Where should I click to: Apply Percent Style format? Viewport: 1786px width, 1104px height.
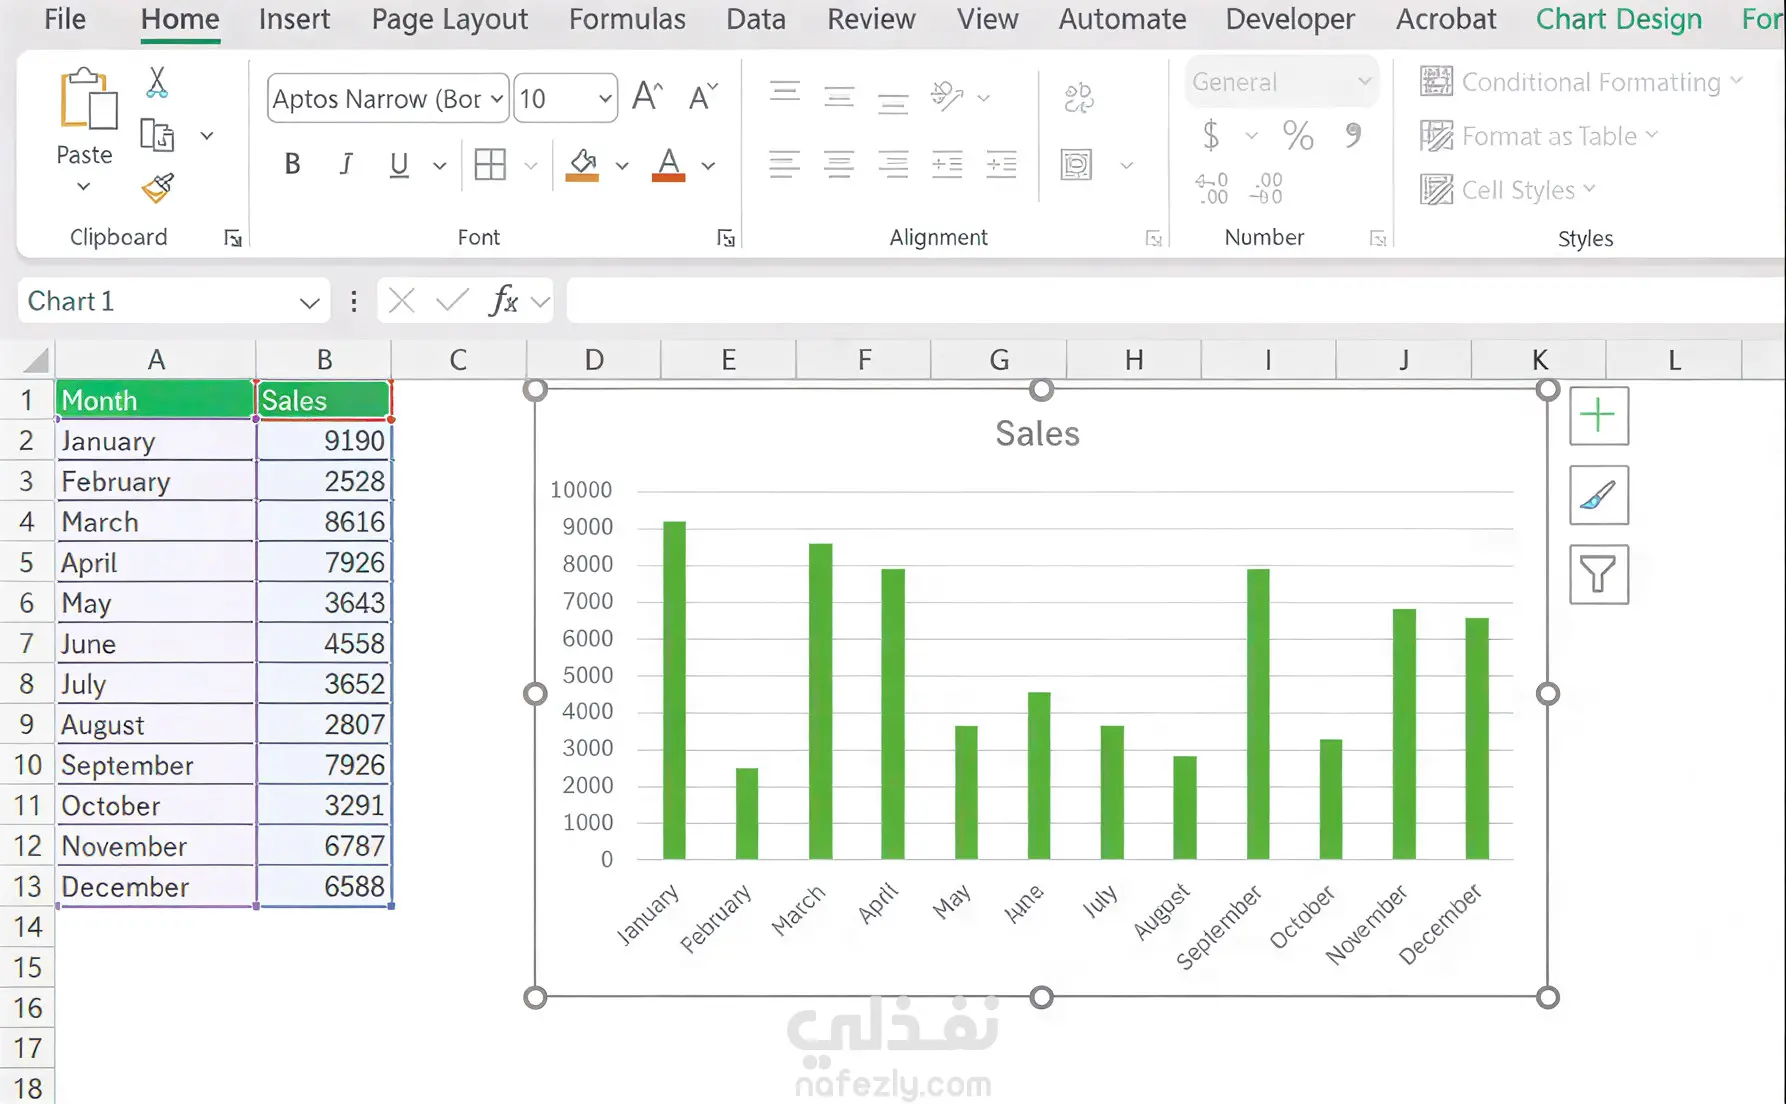1298,135
